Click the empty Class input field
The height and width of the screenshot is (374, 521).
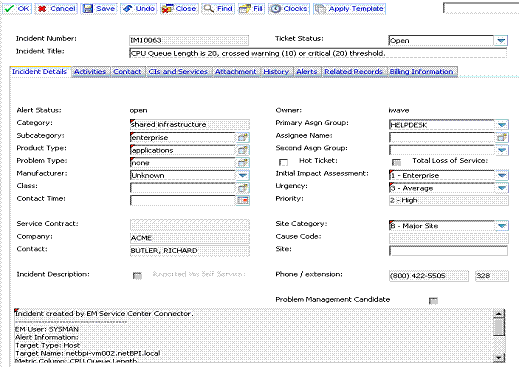point(183,188)
